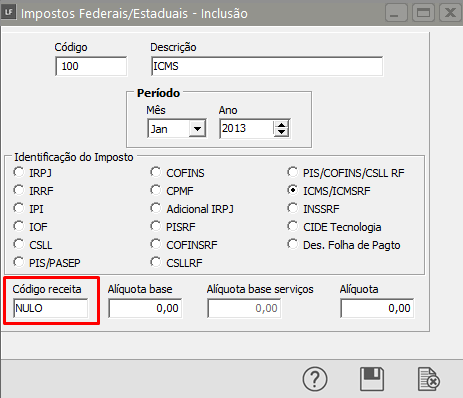This screenshot has height=398, width=463.
Task: Click the Código input field
Action: 91,66
